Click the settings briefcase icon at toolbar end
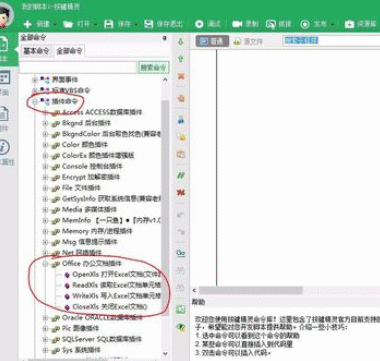 349,24
